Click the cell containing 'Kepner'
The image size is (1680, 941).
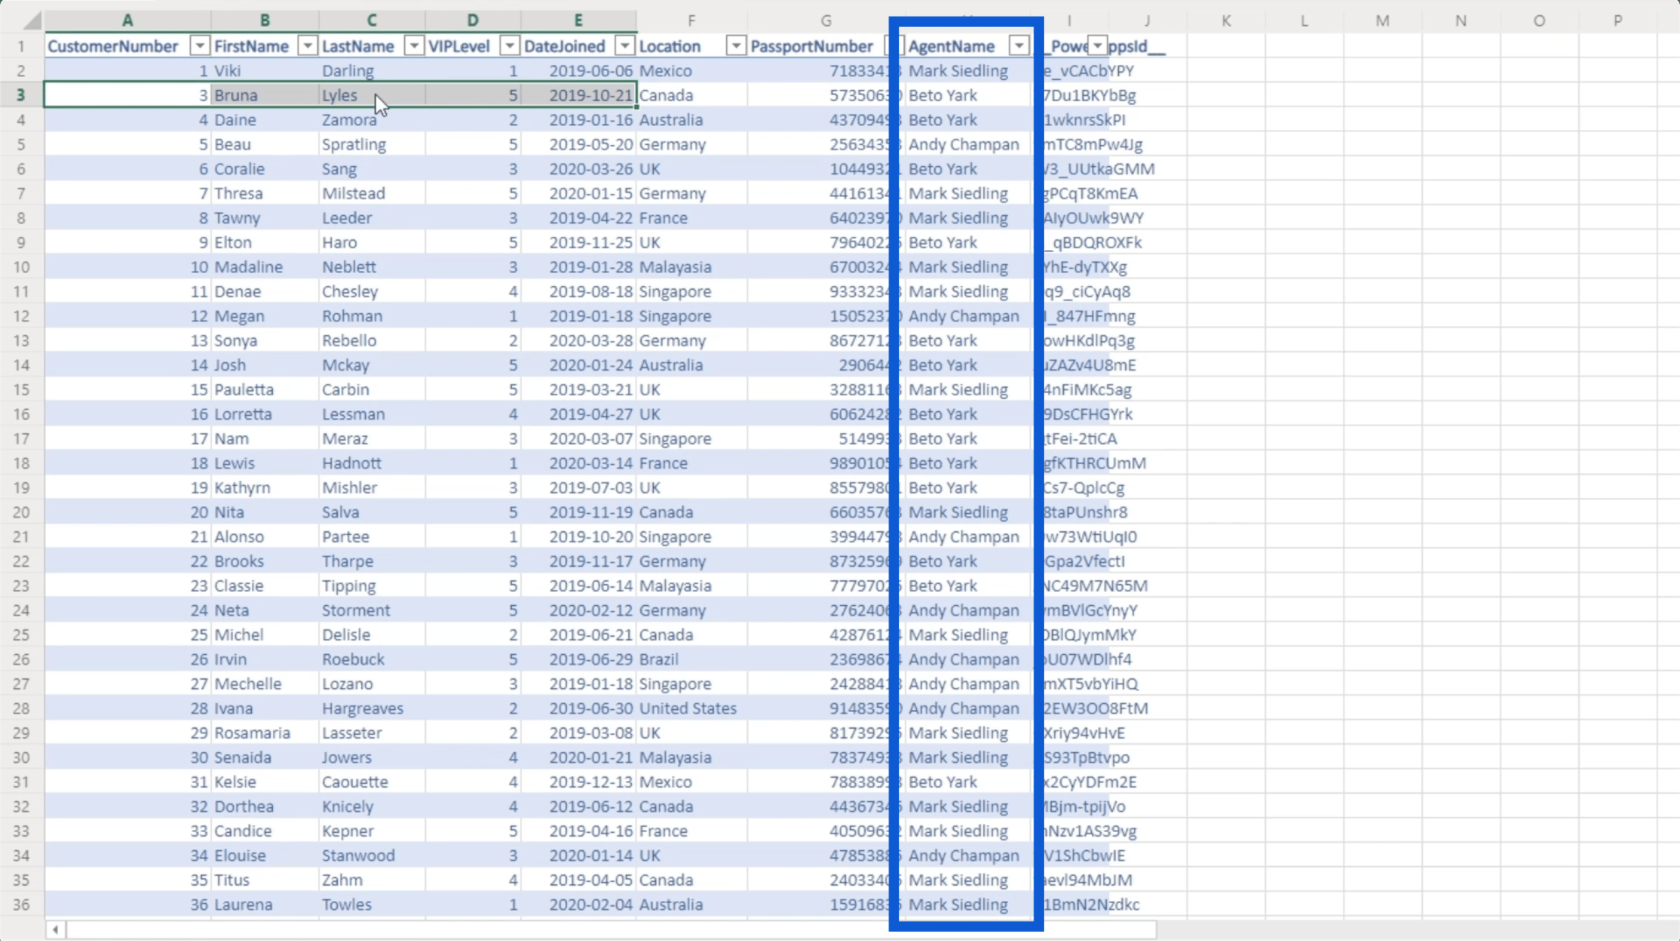click(372, 830)
